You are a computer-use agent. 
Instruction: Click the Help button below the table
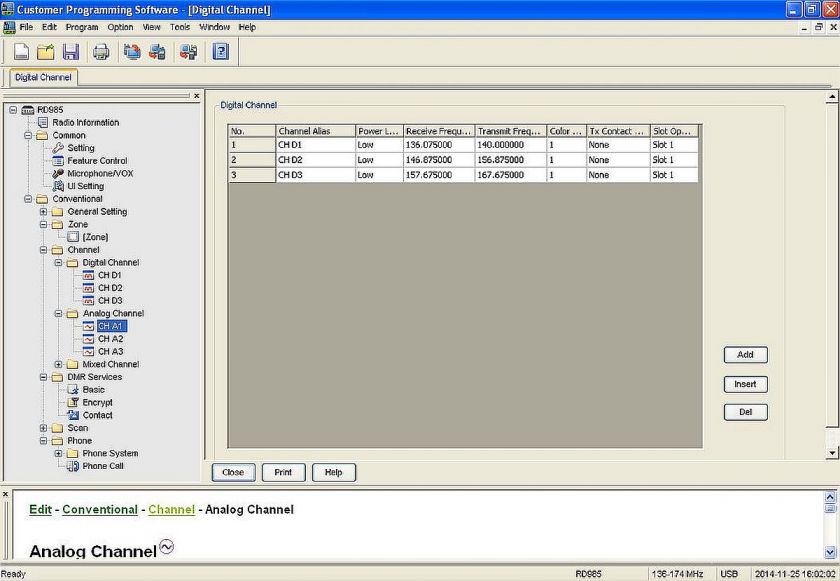333,472
